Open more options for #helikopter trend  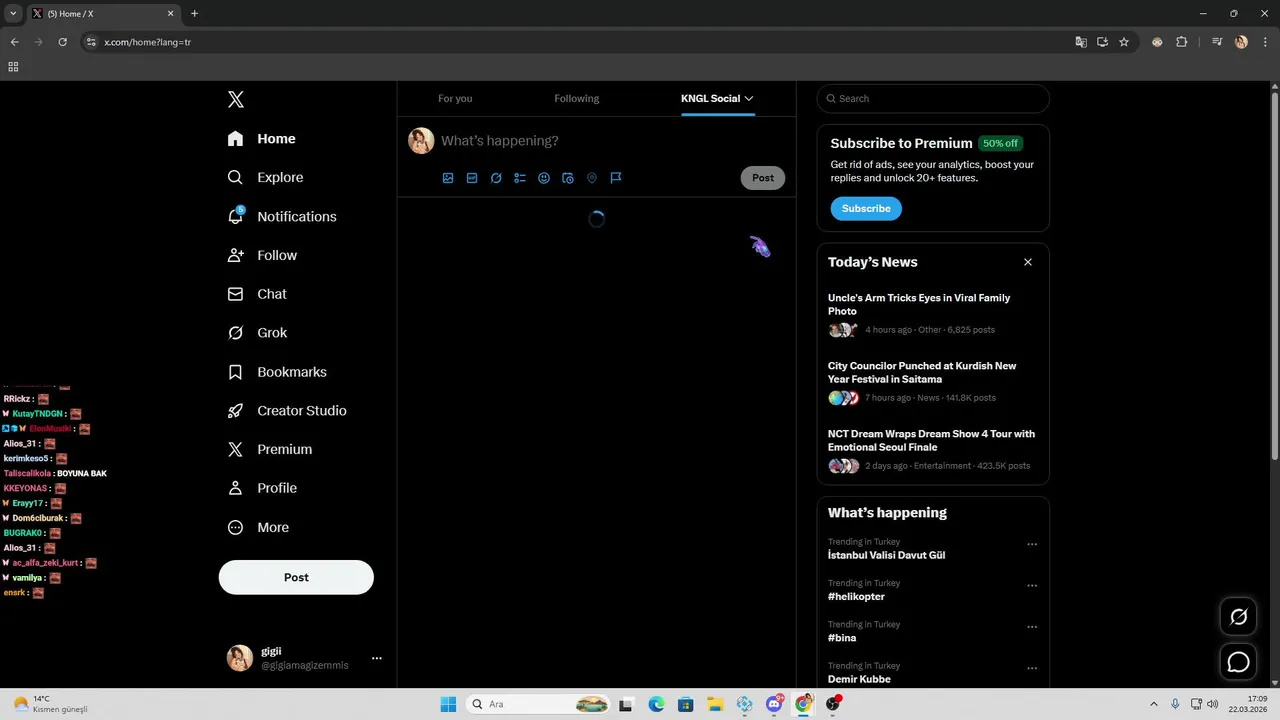(x=1032, y=586)
